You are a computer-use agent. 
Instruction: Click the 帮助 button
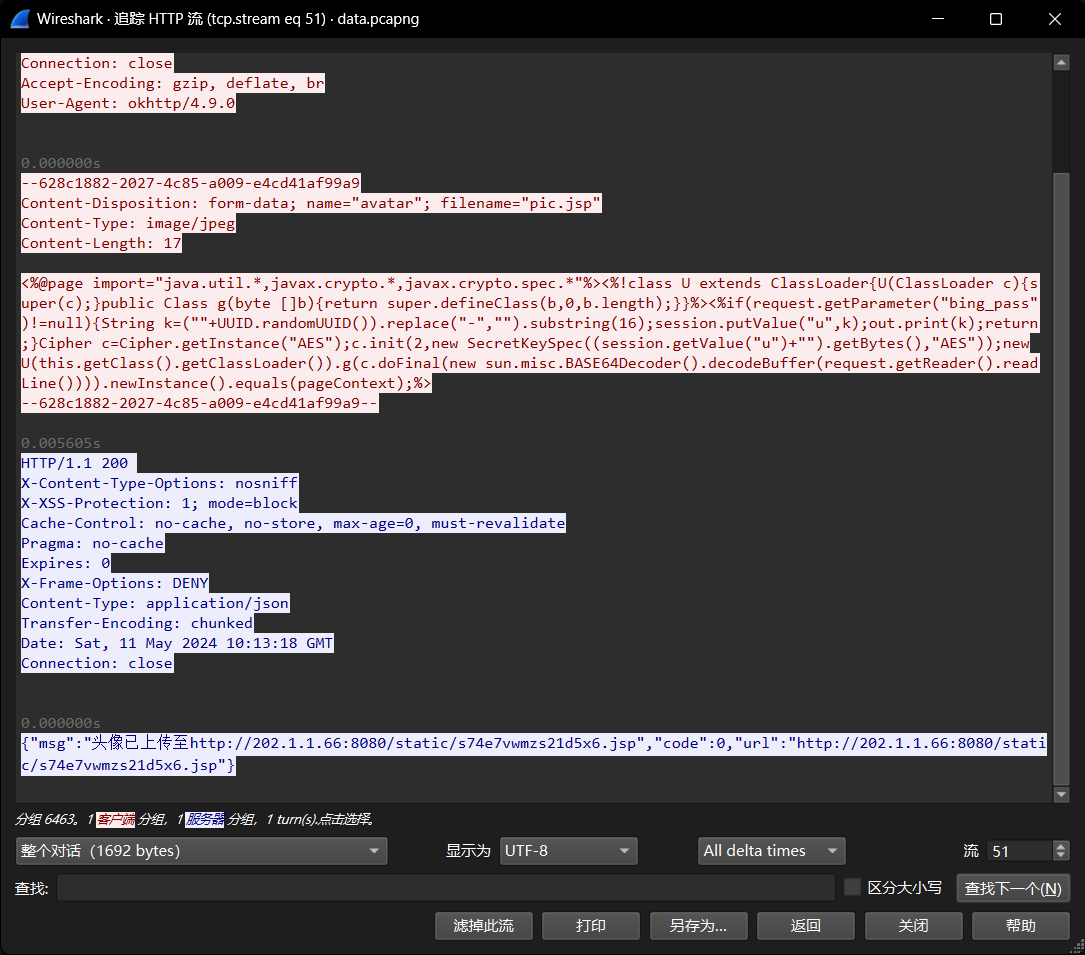(1021, 926)
